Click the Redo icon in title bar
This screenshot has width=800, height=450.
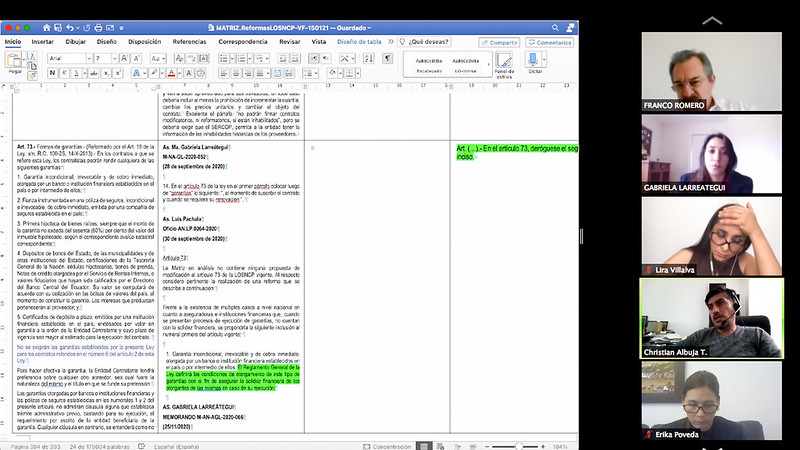click(x=87, y=28)
